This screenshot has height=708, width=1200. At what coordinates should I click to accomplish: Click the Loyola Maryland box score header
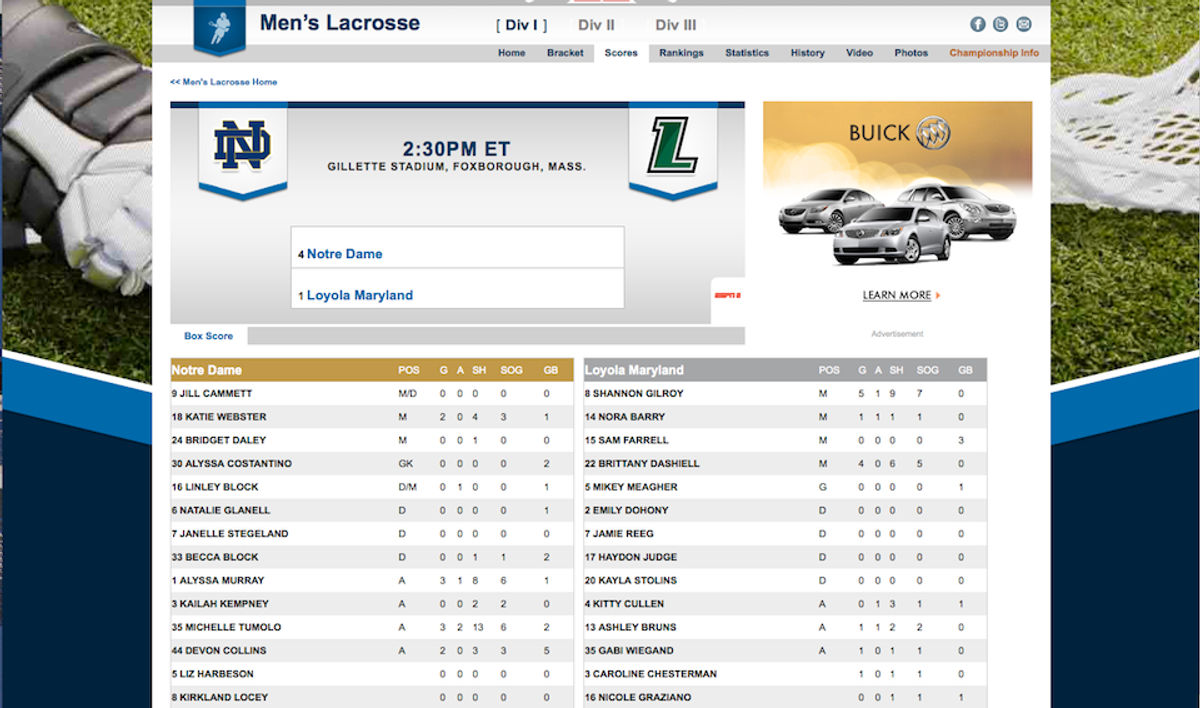pos(785,370)
